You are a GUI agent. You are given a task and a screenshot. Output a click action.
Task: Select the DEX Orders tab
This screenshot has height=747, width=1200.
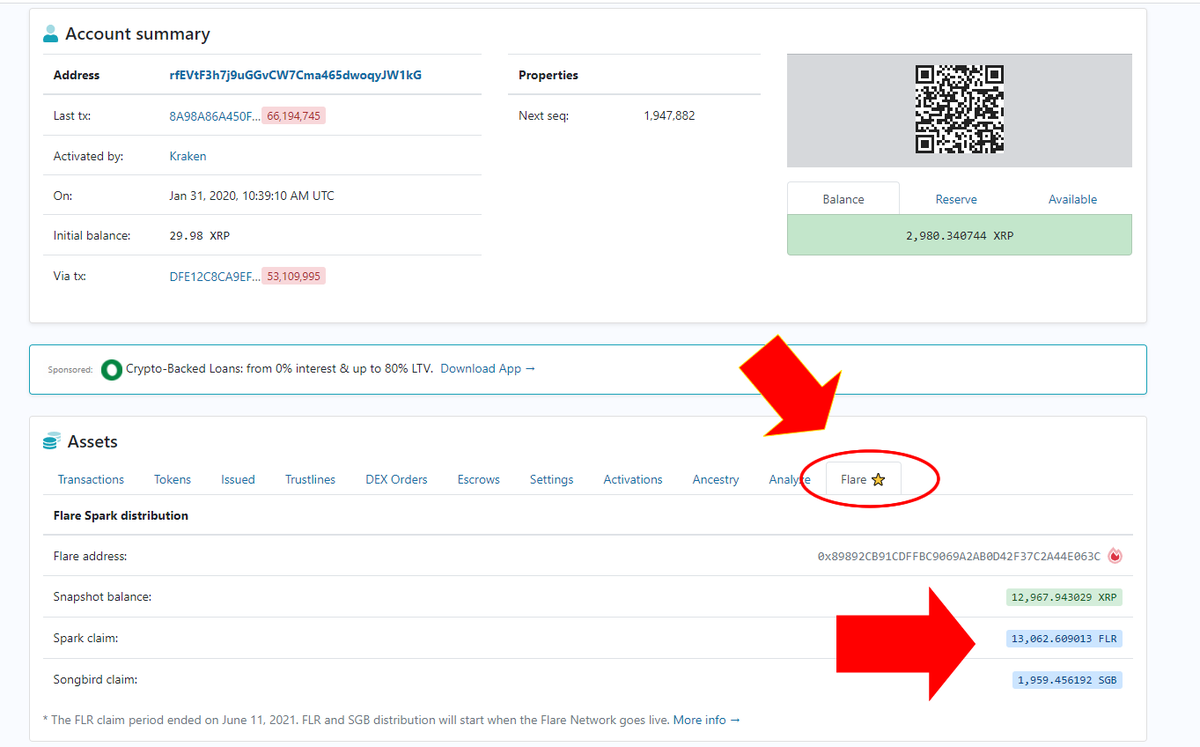coord(396,479)
